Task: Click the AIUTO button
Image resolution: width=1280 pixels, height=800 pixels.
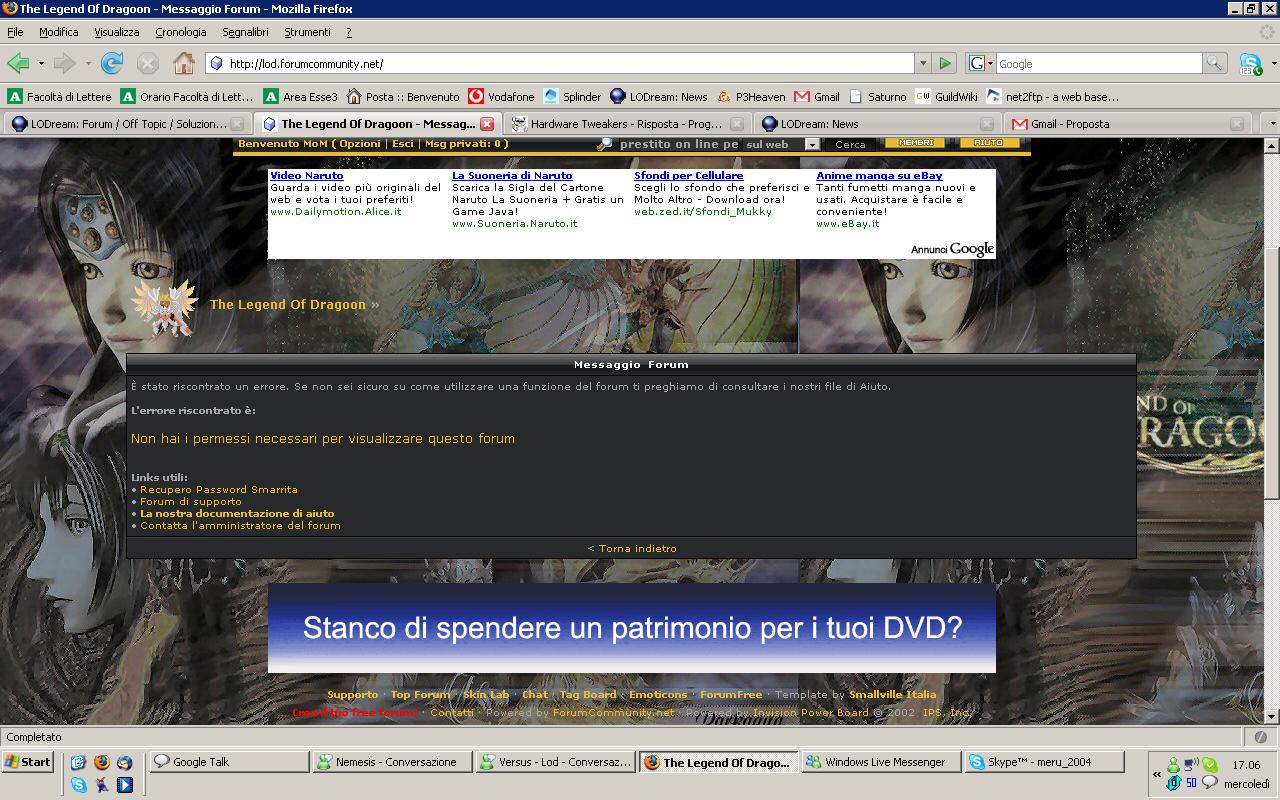Action: pyautogui.click(x=988, y=143)
